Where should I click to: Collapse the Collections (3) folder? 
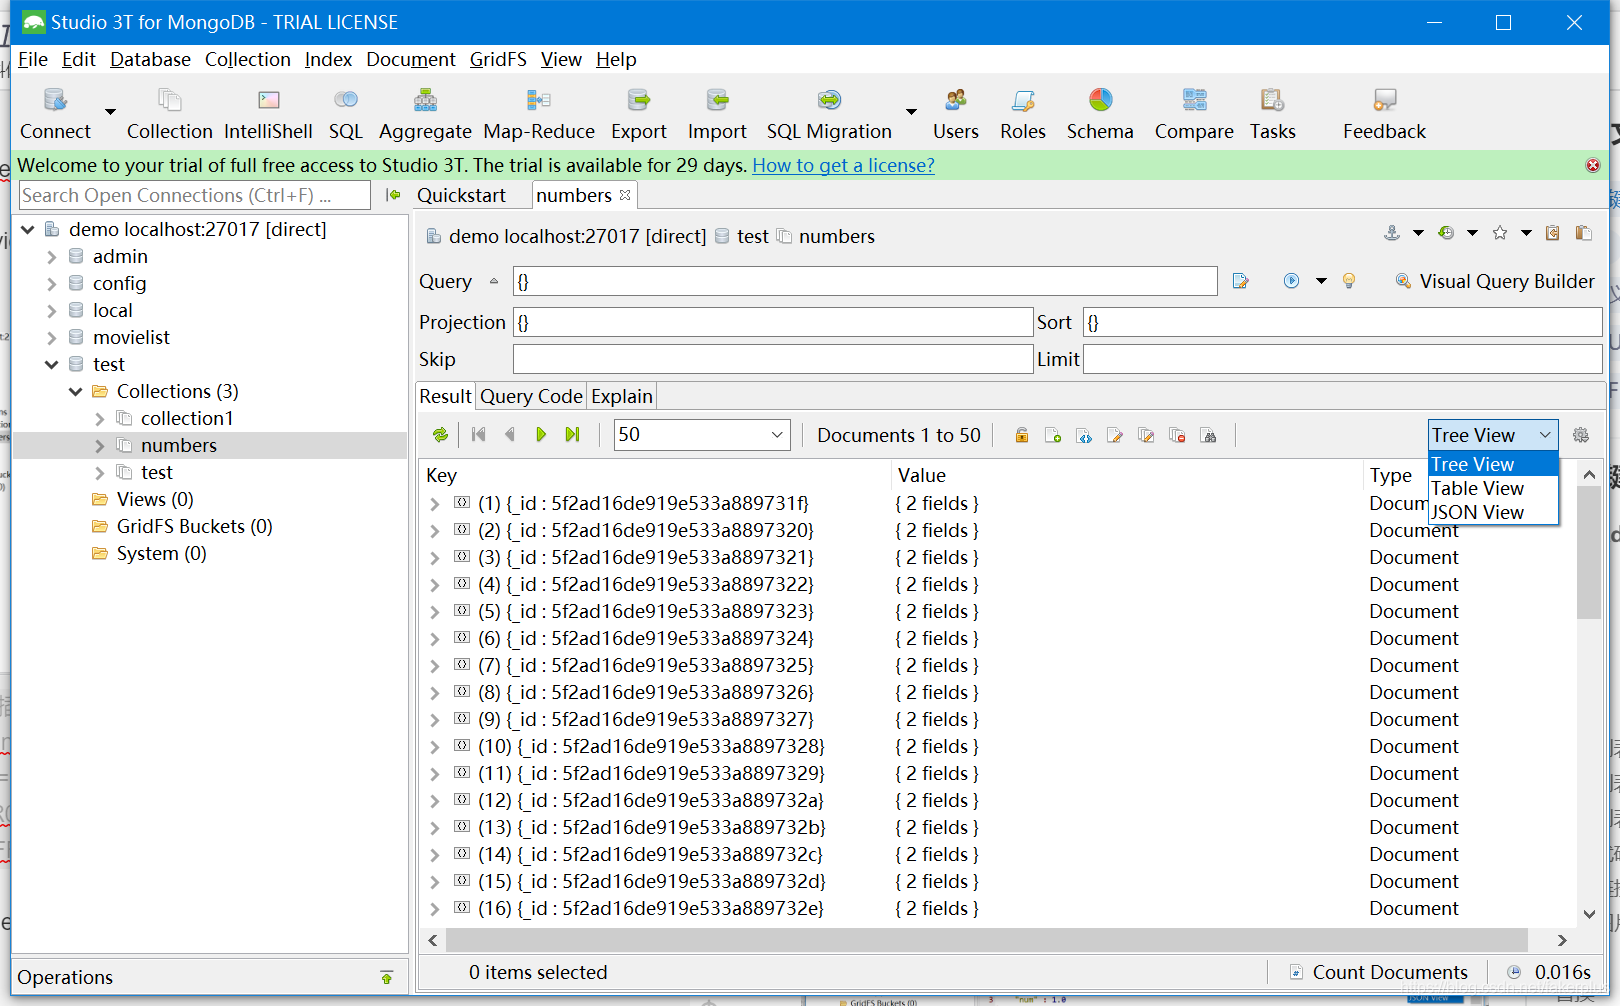(x=75, y=392)
